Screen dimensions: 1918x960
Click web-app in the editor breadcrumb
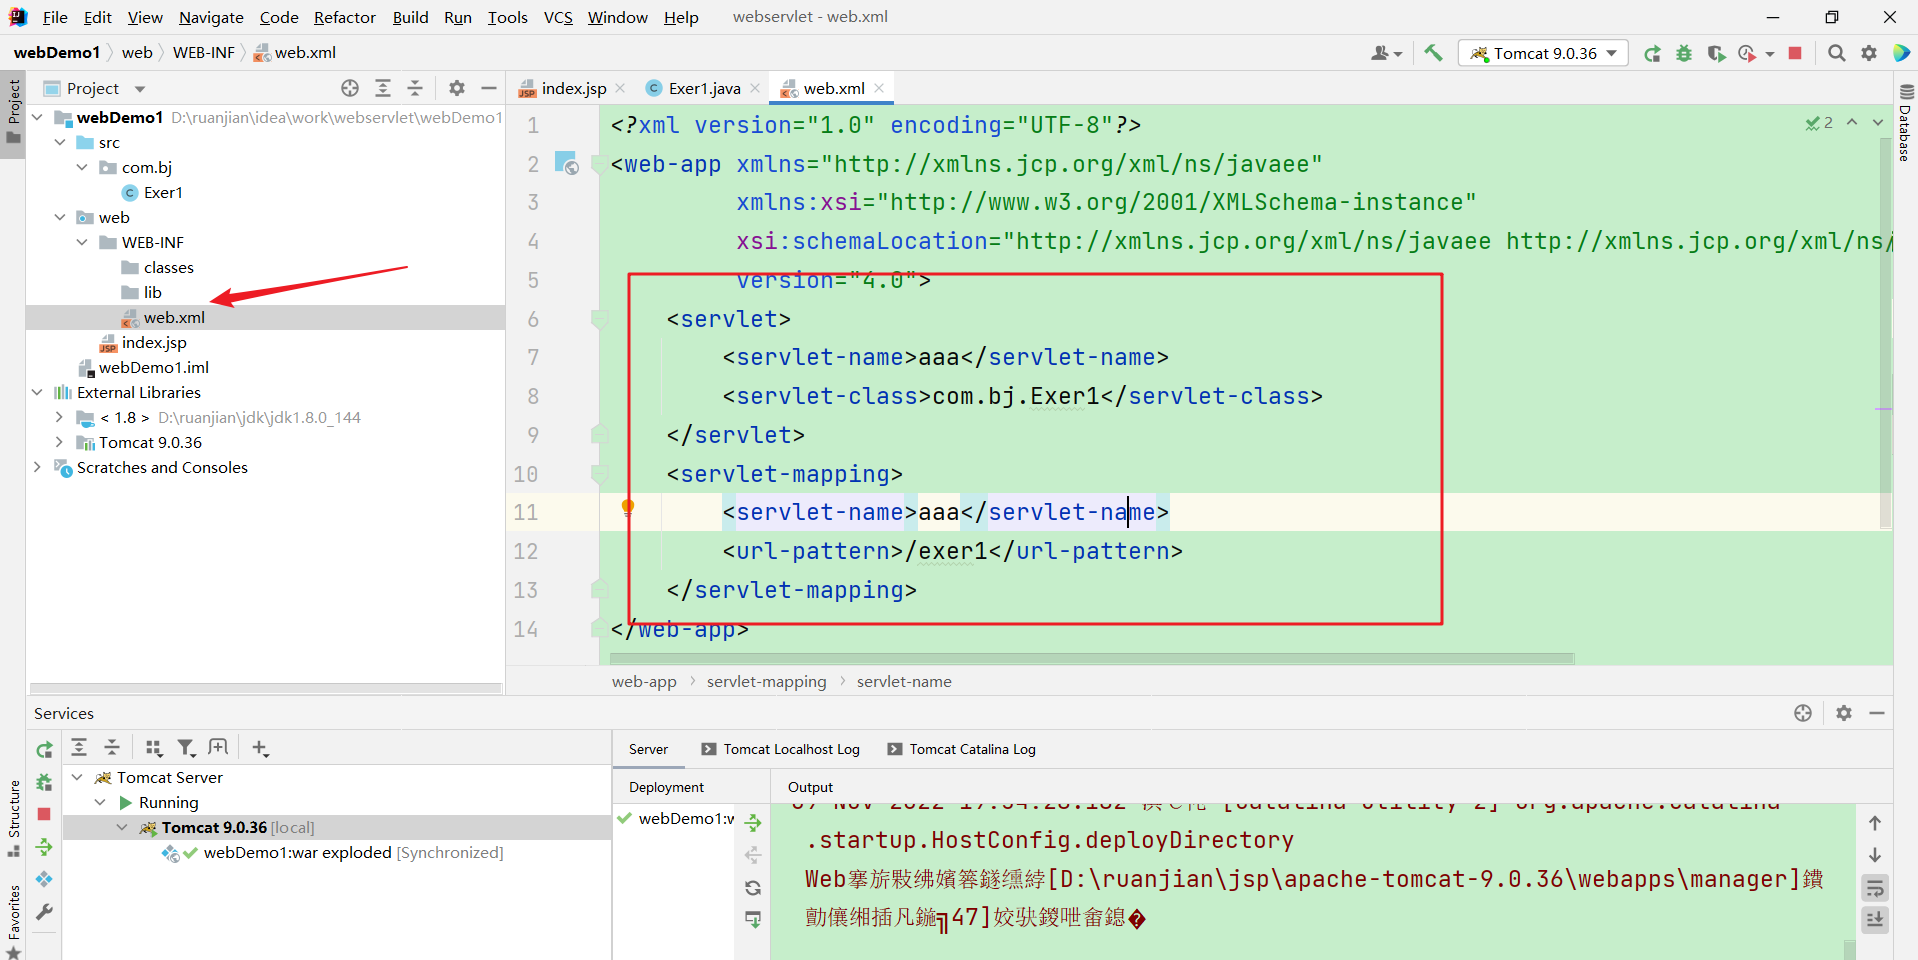(x=644, y=681)
